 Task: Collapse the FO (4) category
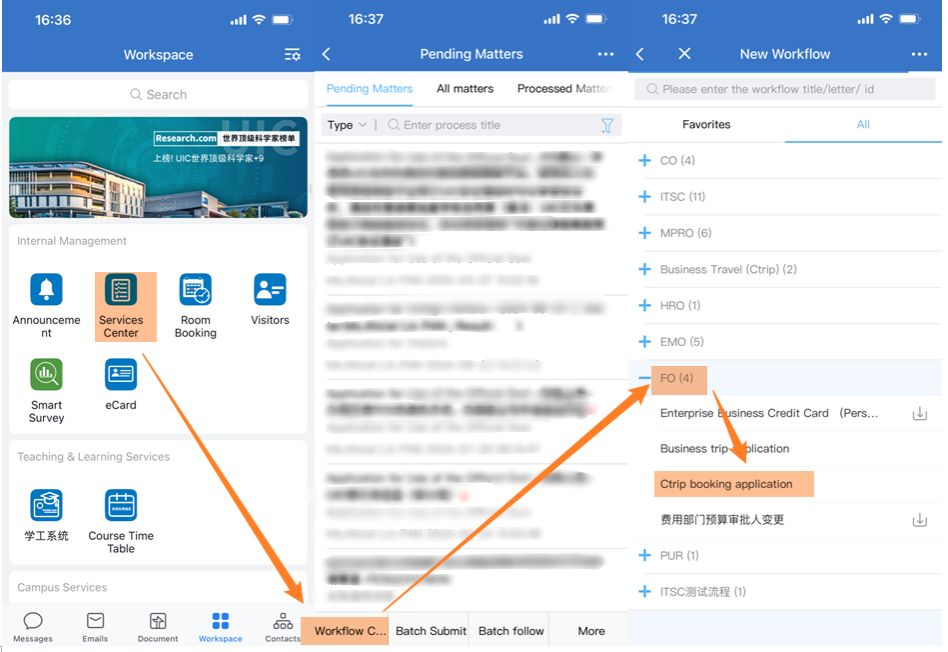pos(645,378)
